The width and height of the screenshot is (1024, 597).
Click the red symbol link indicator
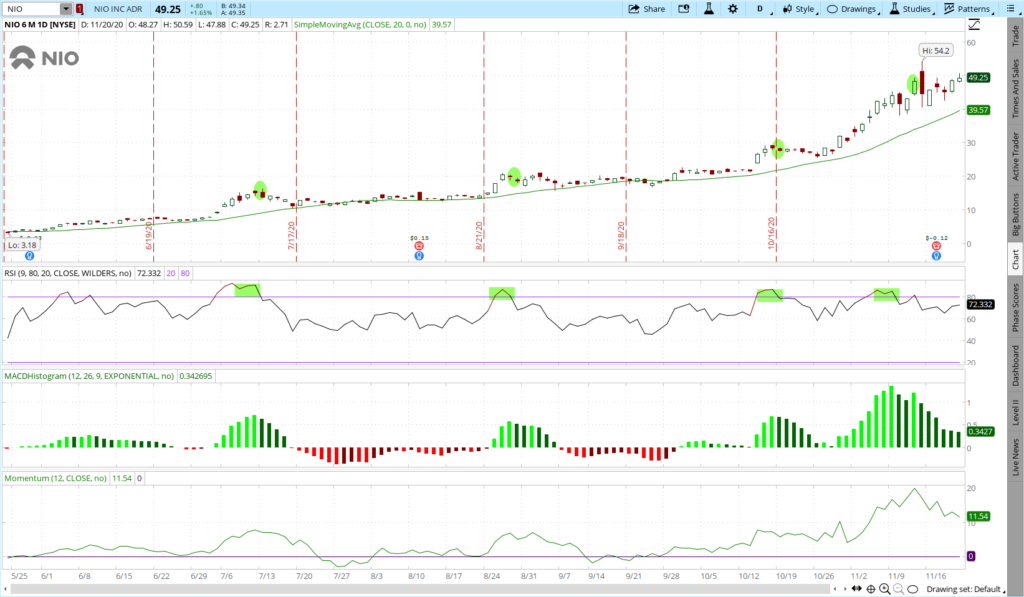pos(80,9)
